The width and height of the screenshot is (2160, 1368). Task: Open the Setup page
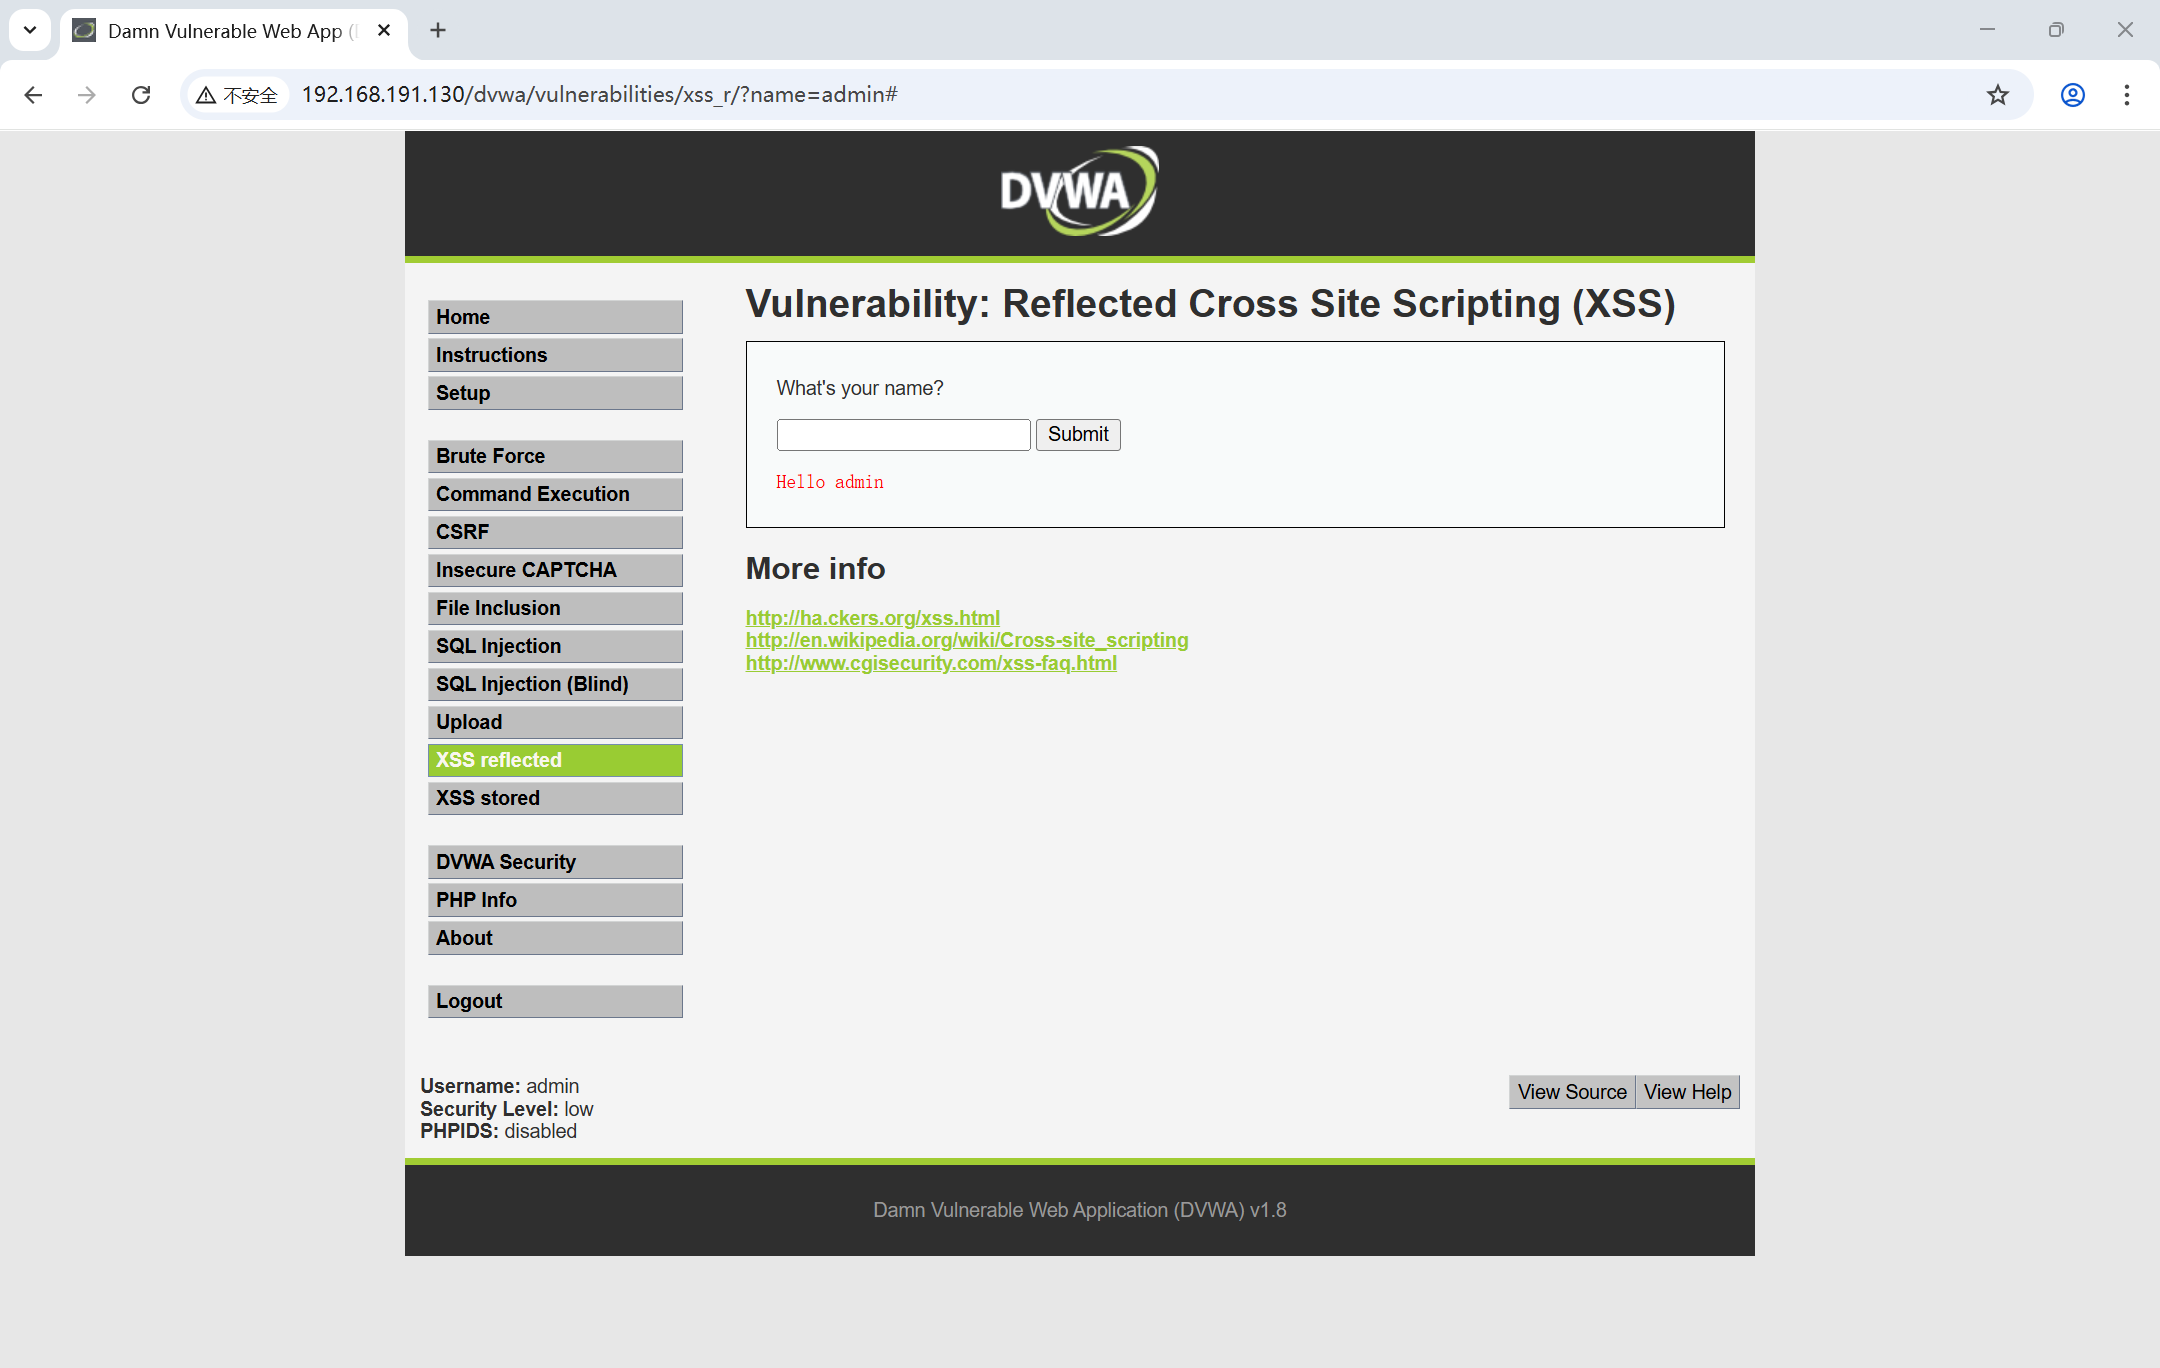(555, 393)
